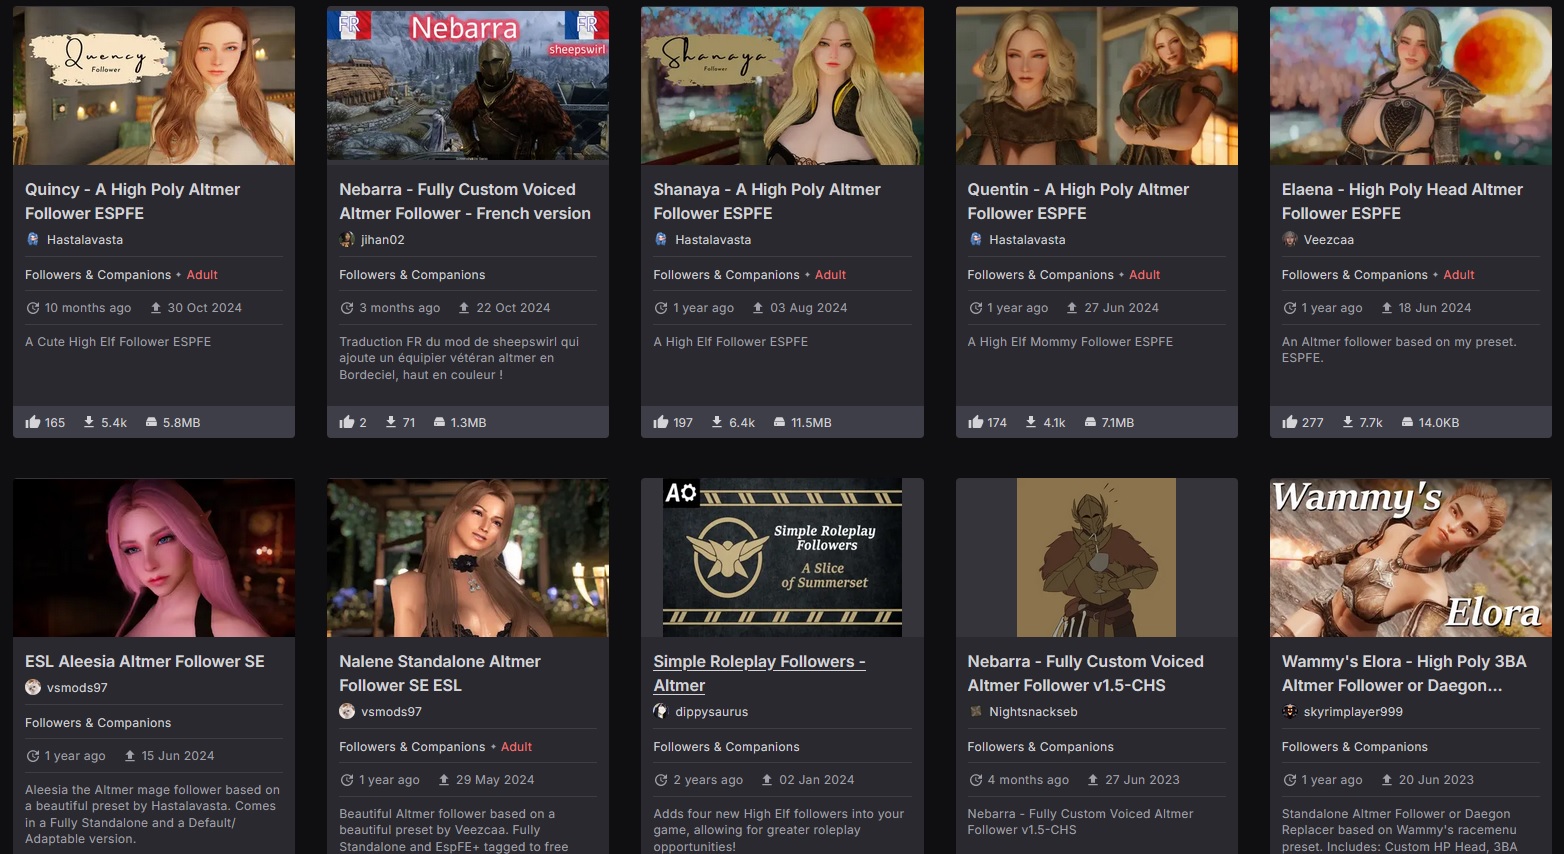Click Quentin follower thumbnail image
Screen dimensions: 1564x854
[x=1096, y=86]
